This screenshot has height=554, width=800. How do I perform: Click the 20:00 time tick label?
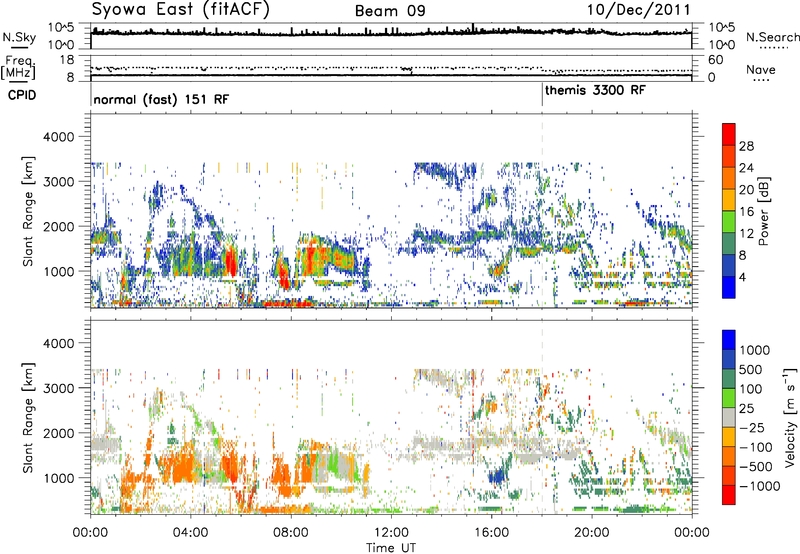591,533
